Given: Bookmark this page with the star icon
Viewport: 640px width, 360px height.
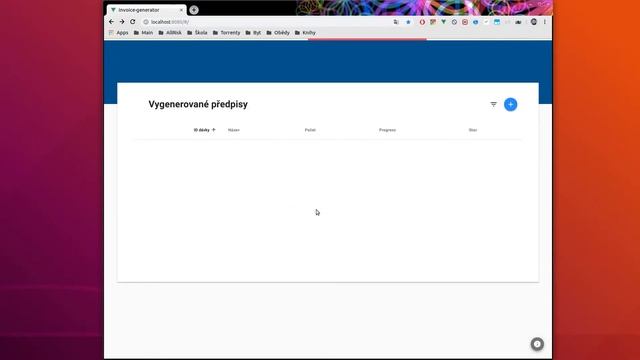Looking at the screenshot, I should click(x=408, y=22).
